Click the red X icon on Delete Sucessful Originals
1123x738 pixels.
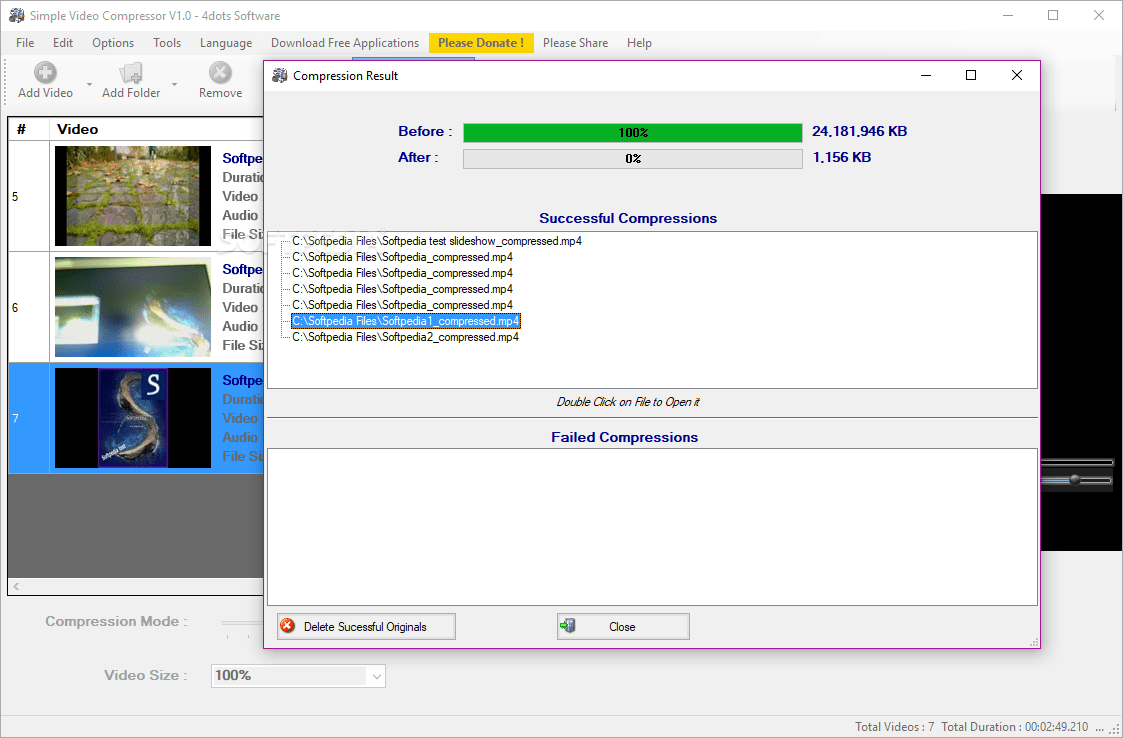pyautogui.click(x=289, y=626)
